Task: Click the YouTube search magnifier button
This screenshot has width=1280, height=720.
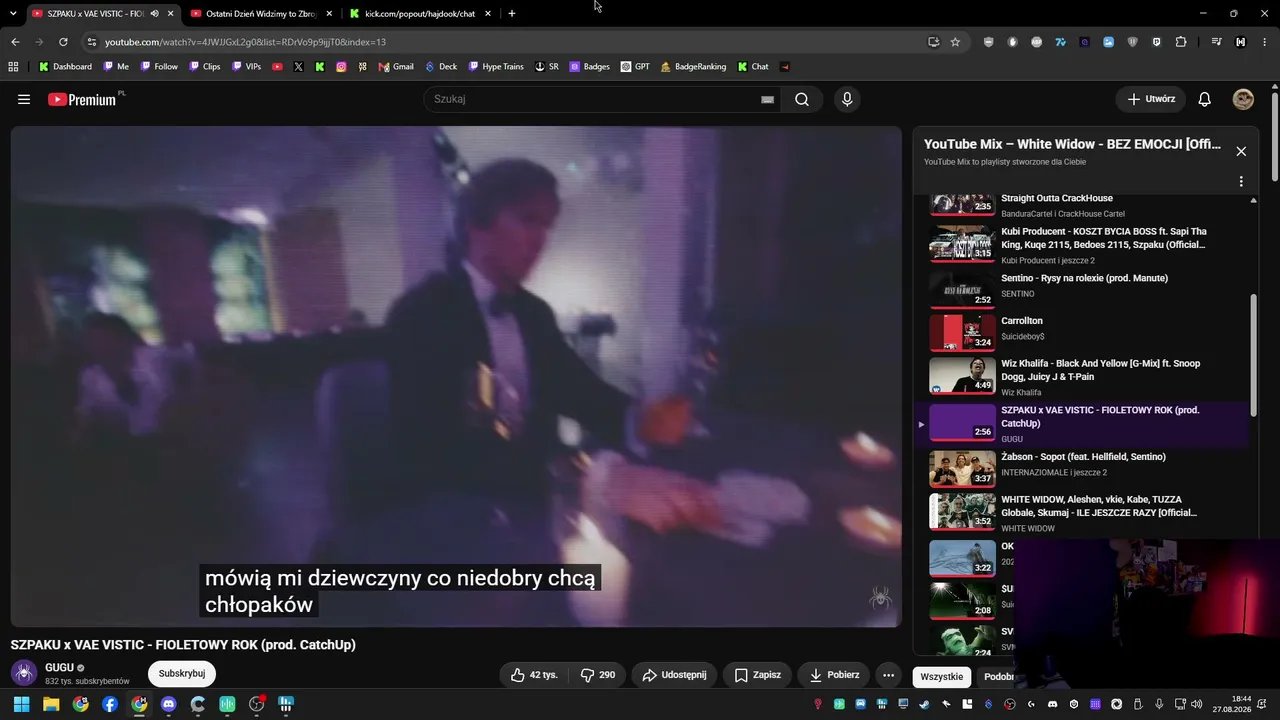Action: pyautogui.click(x=802, y=99)
